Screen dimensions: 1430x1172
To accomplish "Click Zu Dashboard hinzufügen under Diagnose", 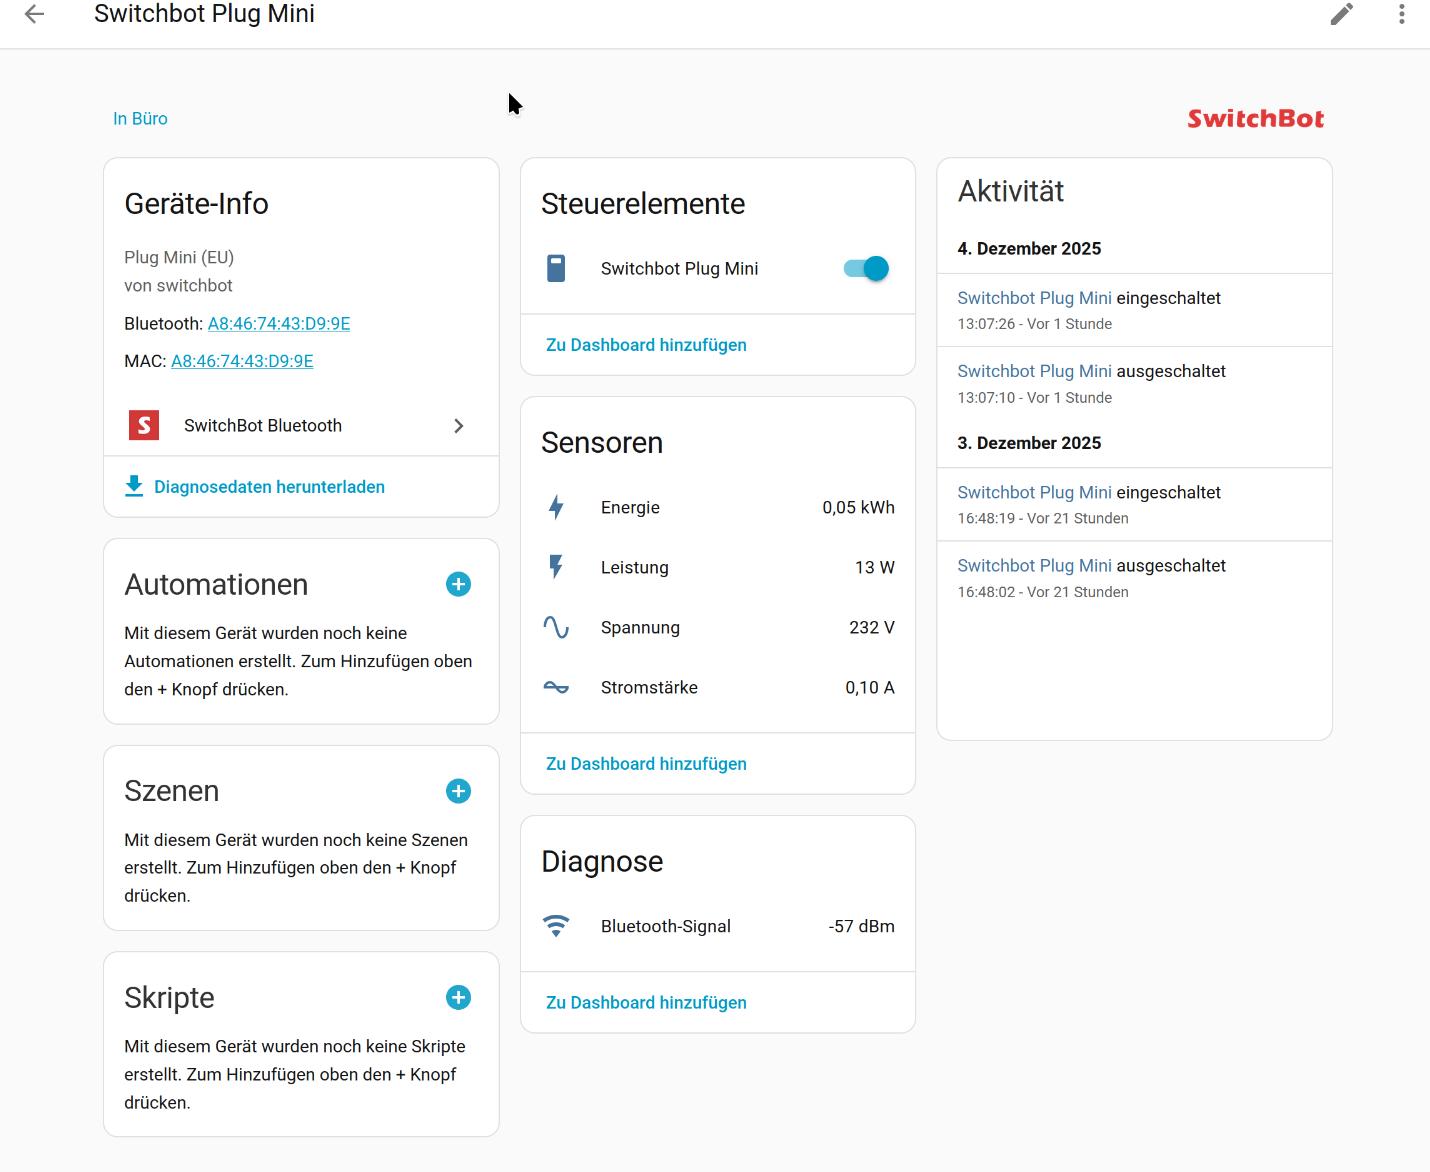I will [646, 1003].
